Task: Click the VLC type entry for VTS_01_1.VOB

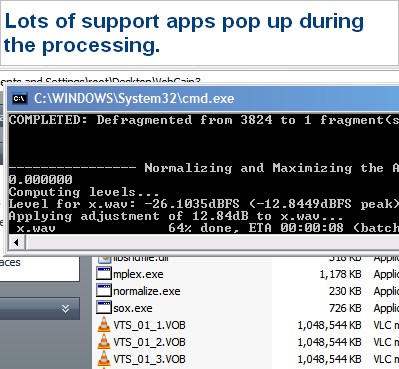Action: (x=386, y=325)
